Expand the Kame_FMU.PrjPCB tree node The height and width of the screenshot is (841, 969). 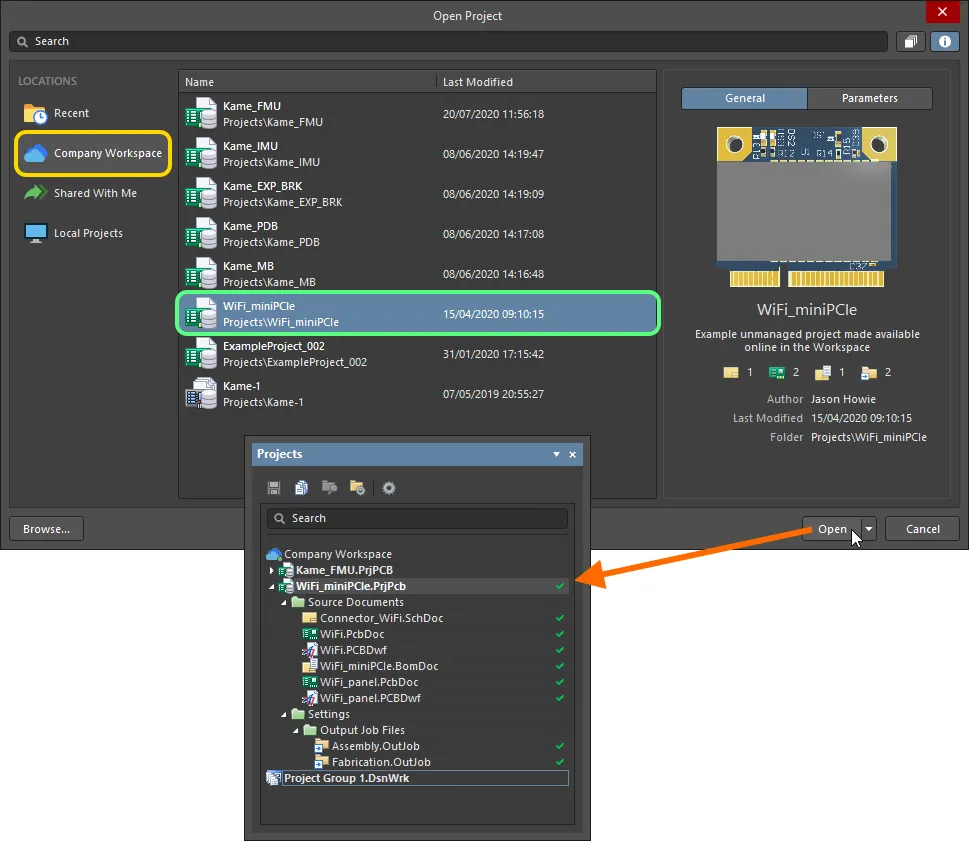pyautogui.click(x=271, y=570)
